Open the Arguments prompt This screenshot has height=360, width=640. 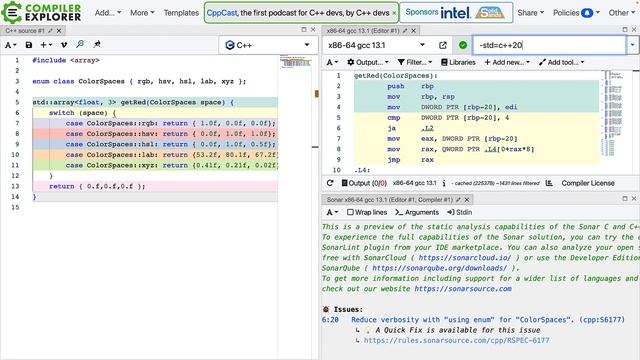pyautogui.click(x=417, y=212)
